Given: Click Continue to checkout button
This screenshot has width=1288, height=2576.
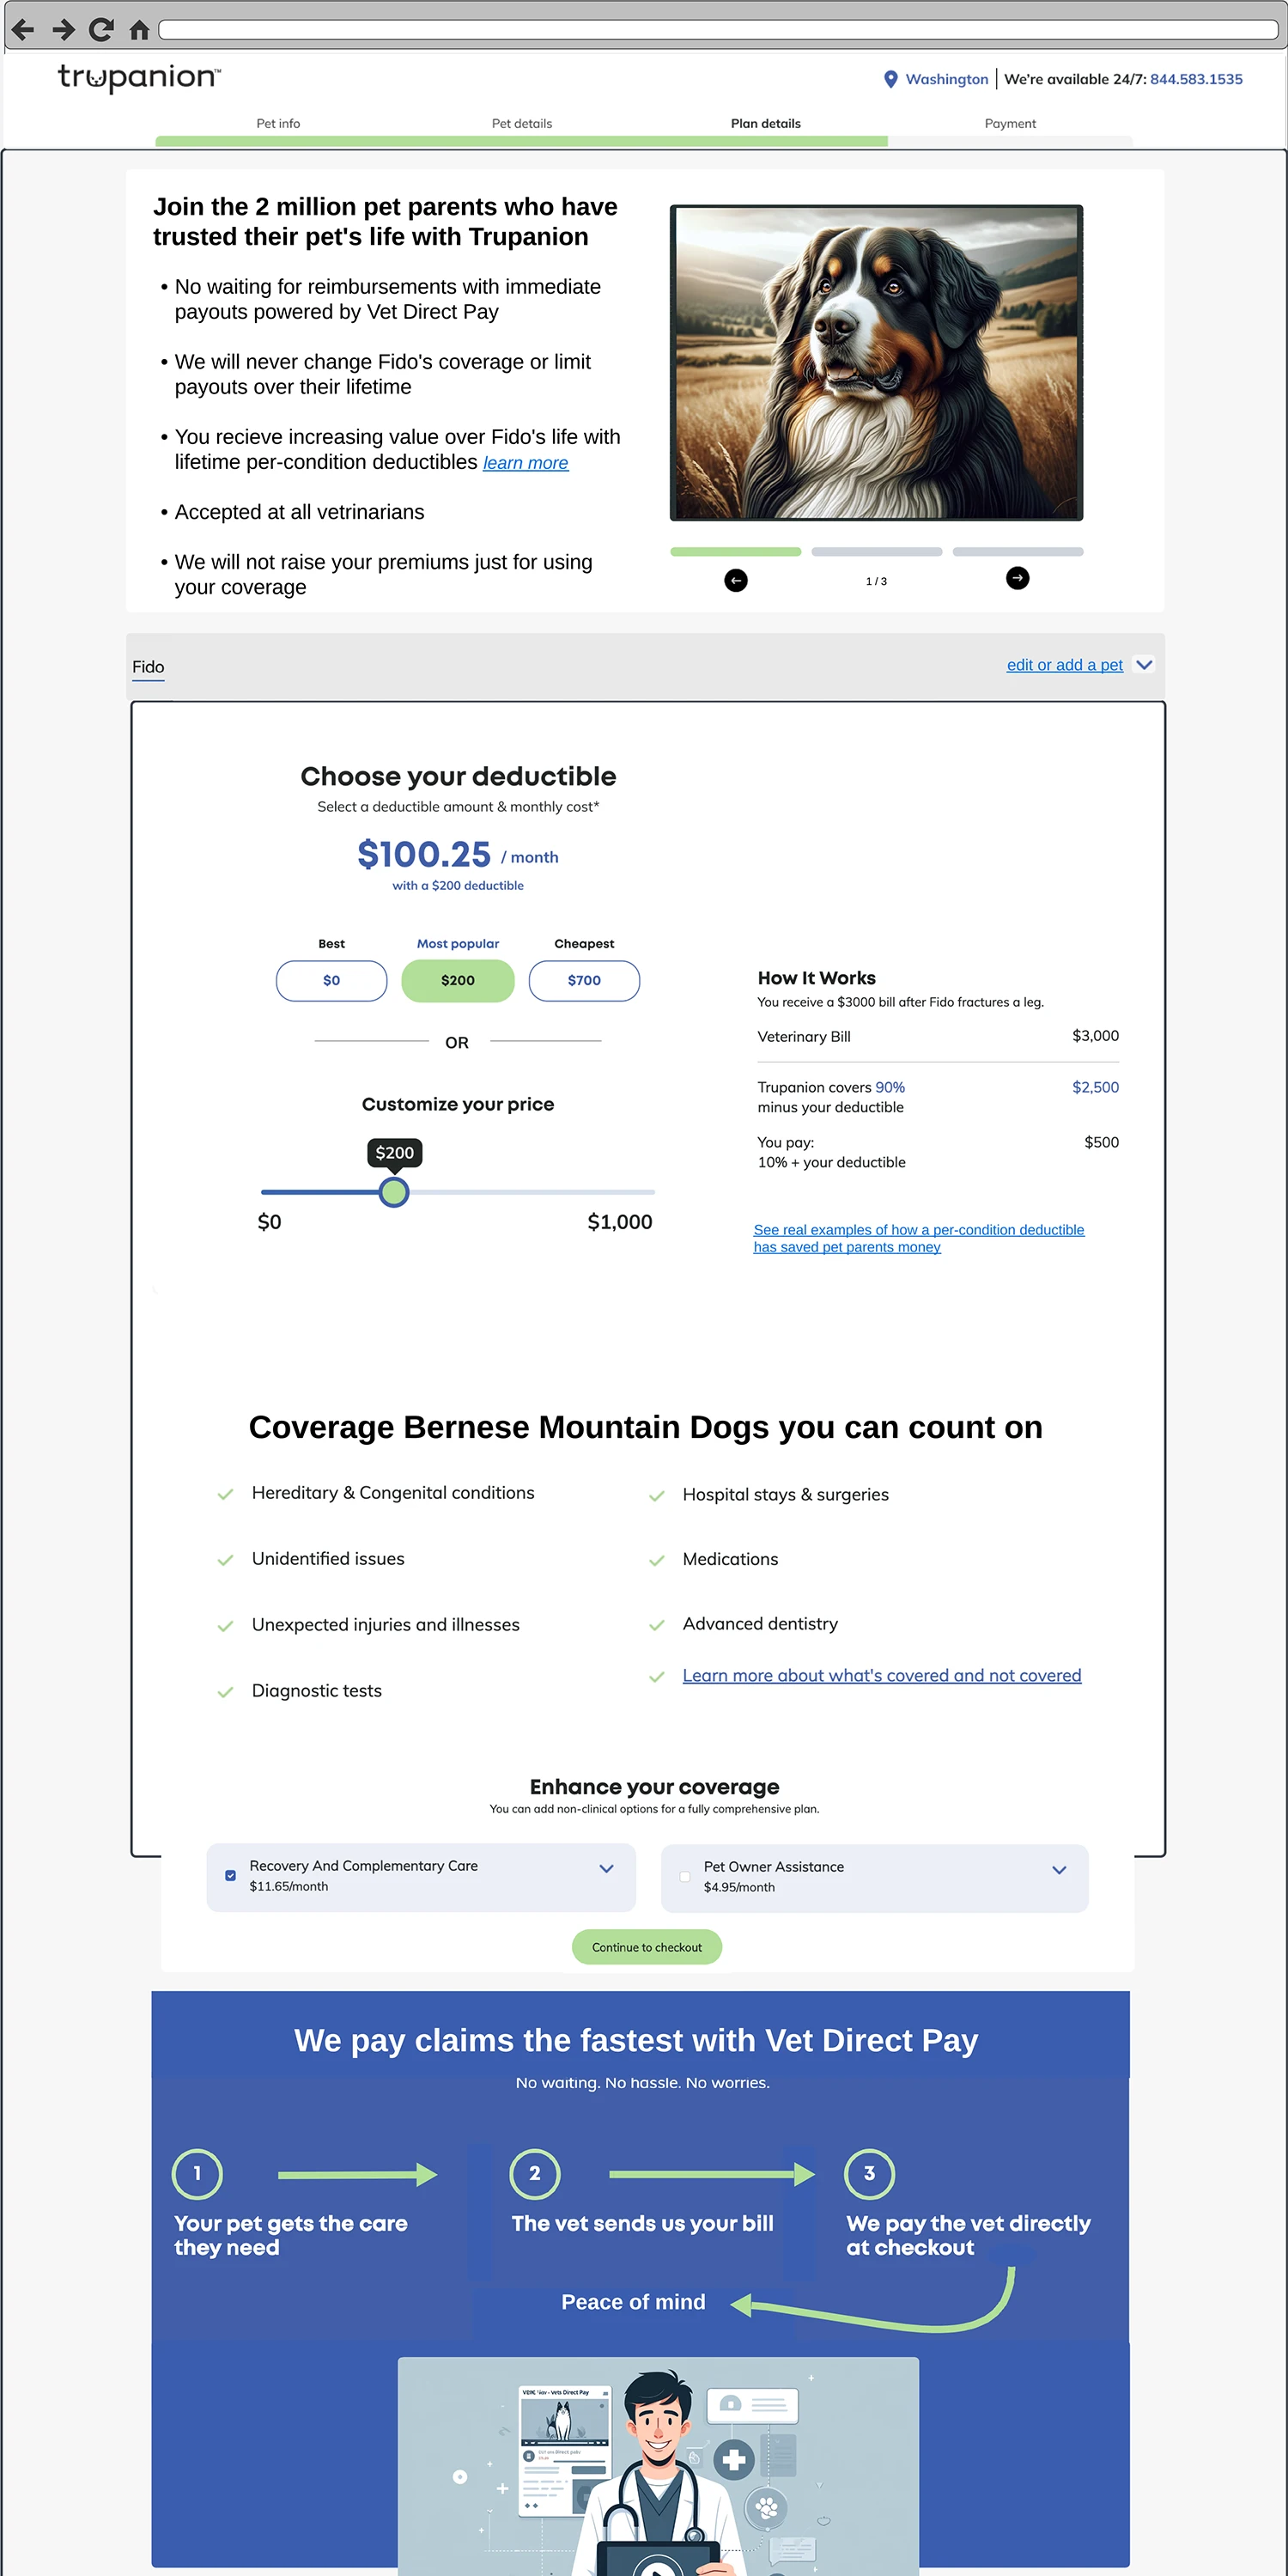Looking at the screenshot, I should point(646,1946).
